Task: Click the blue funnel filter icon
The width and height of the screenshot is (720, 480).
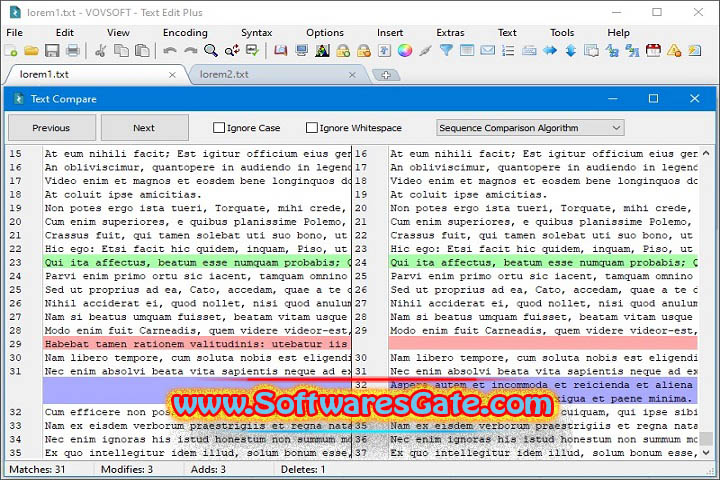Action: coord(446,51)
